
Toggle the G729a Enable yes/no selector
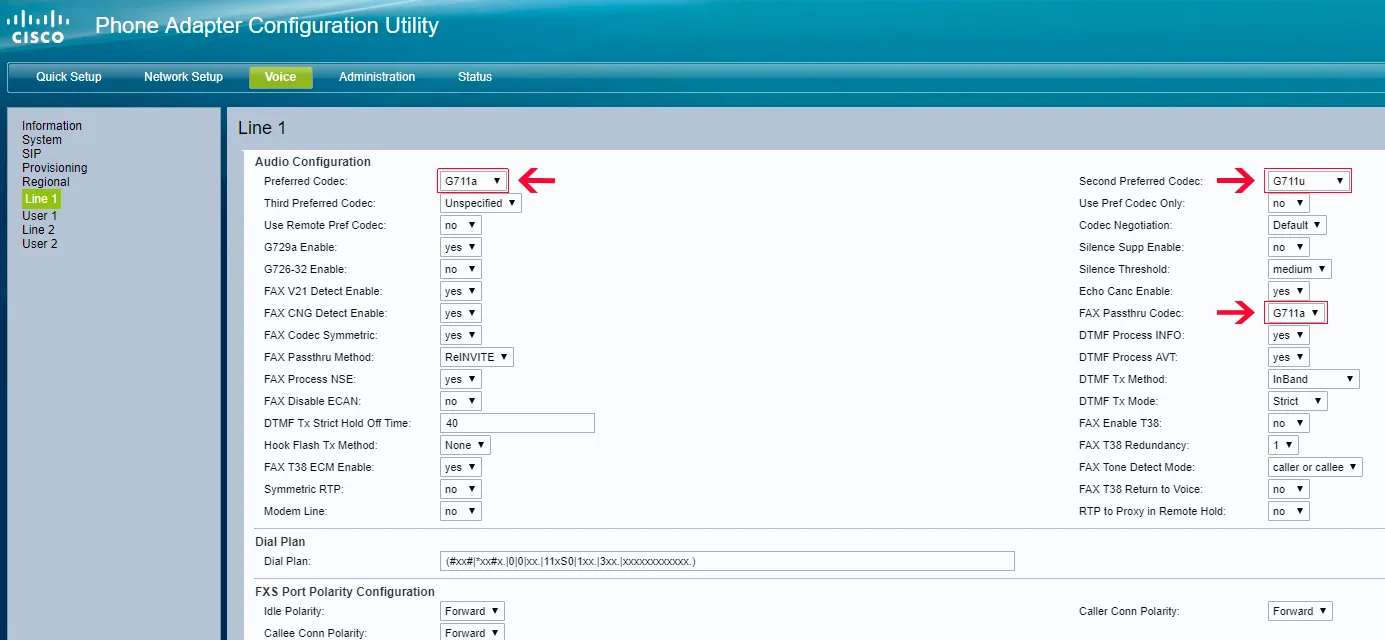tap(460, 247)
